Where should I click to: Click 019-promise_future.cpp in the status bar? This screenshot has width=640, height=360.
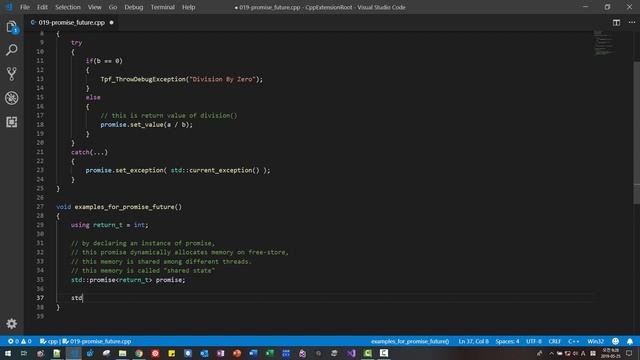tap(97, 341)
